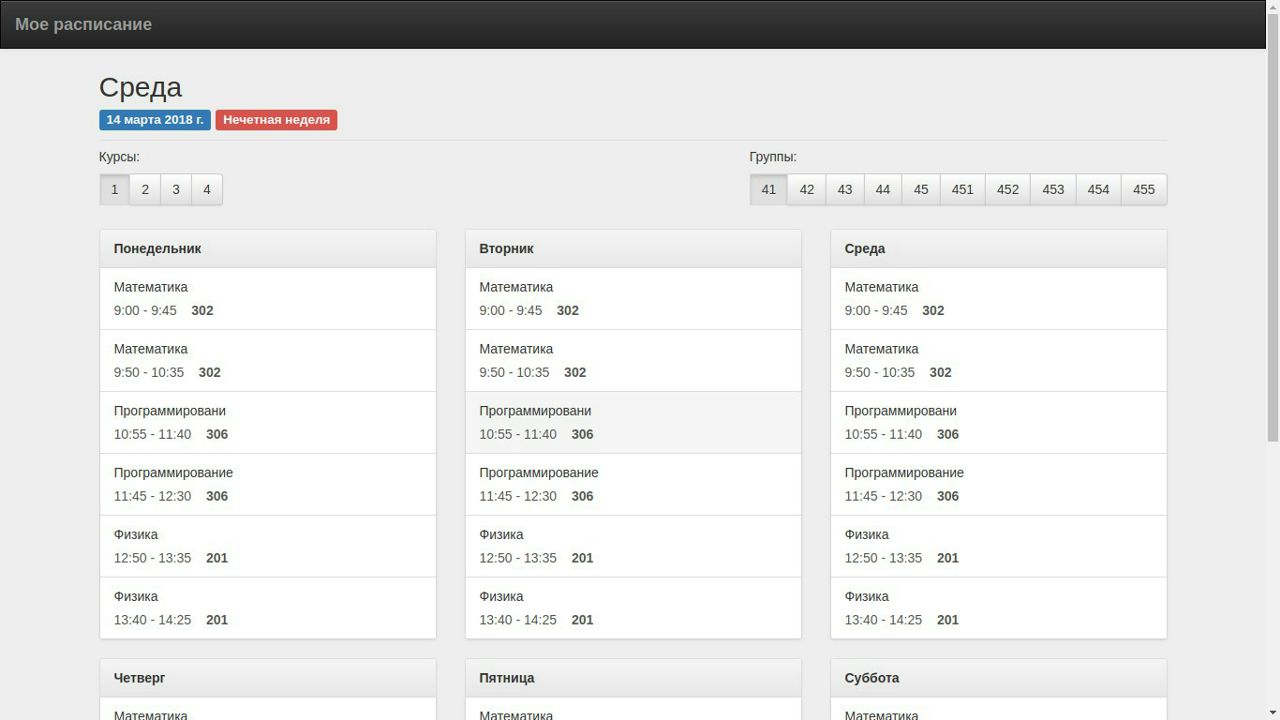Image resolution: width=1280 pixels, height=720 pixels.
Task: Click the "14 марта 2018 г." date badge
Action: pyautogui.click(x=155, y=120)
